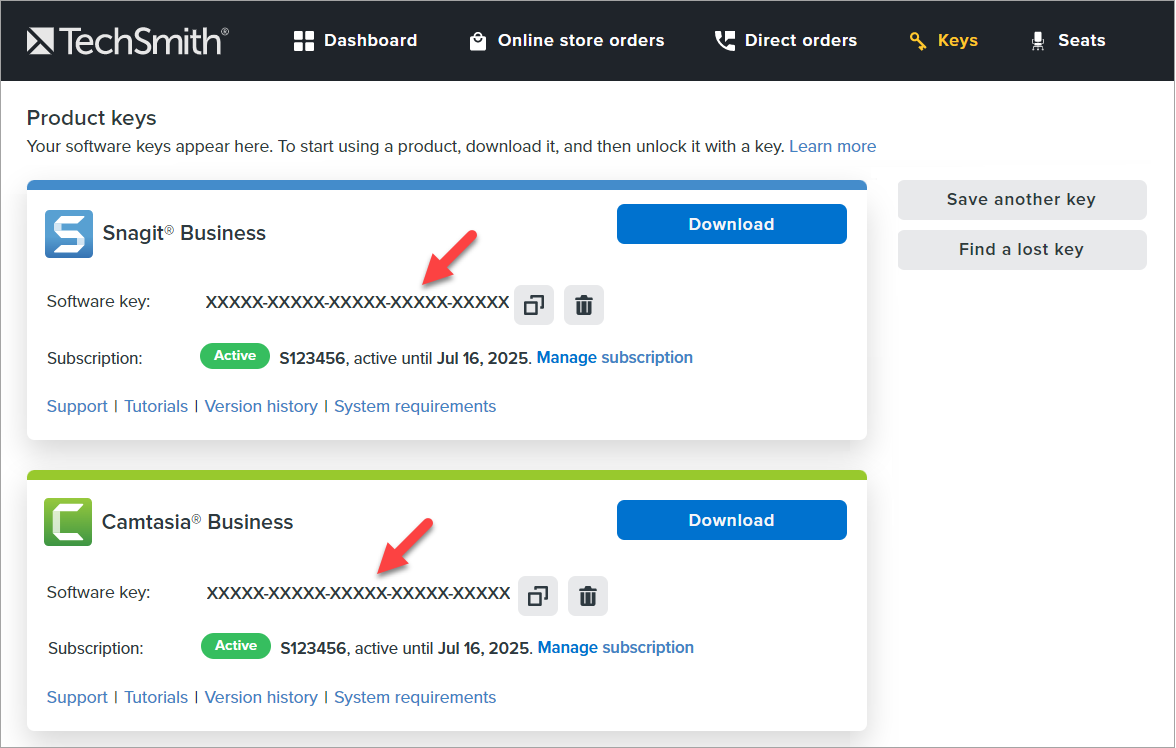The height and width of the screenshot is (748, 1176).
Task: Go to Online store orders
Action: [x=566, y=41]
